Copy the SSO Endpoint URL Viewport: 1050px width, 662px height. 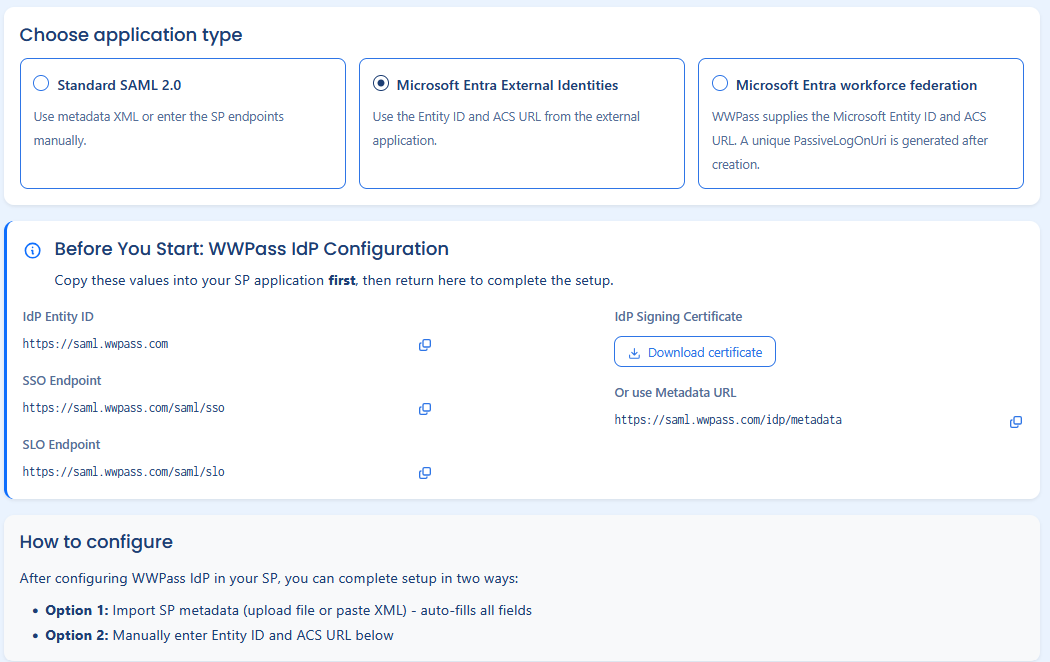425,409
